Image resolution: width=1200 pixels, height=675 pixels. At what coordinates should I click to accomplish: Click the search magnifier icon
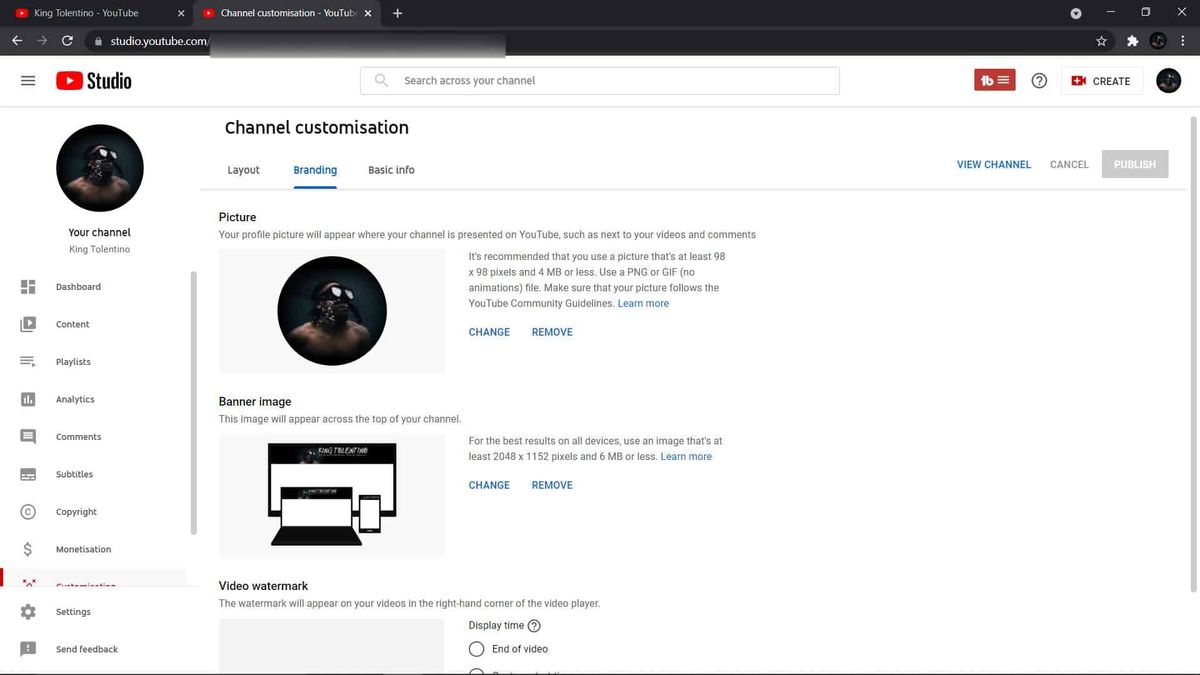(381, 80)
